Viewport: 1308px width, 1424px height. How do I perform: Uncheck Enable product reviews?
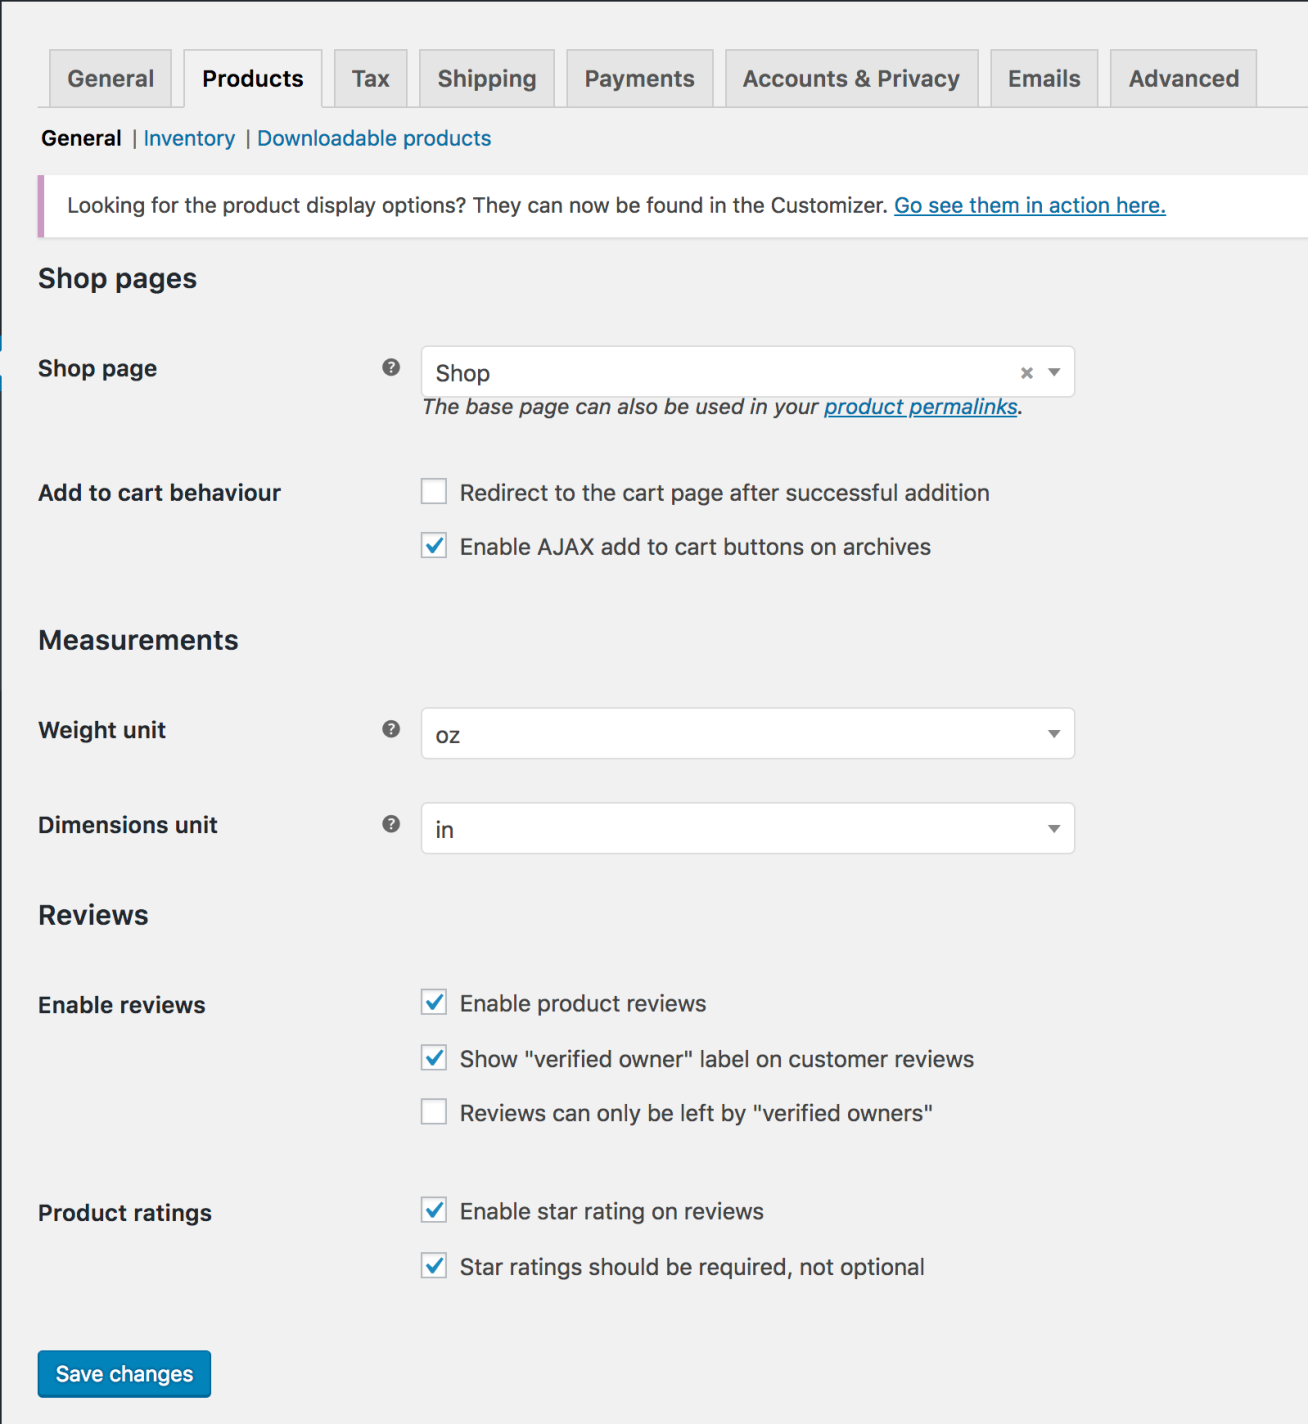click(433, 1002)
